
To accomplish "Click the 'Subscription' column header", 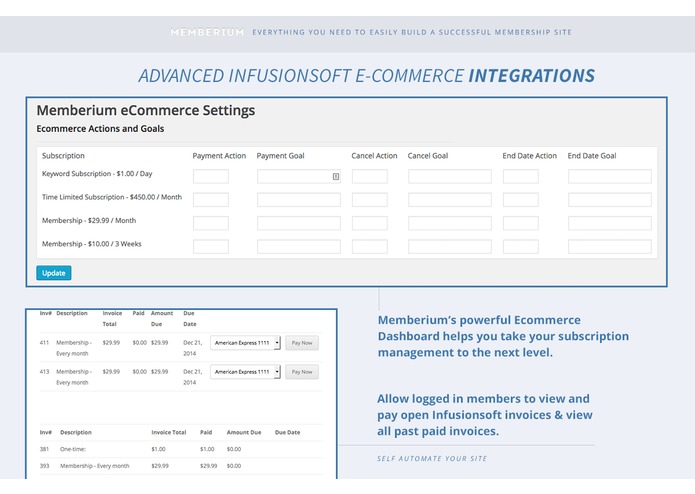I will click(x=63, y=156).
